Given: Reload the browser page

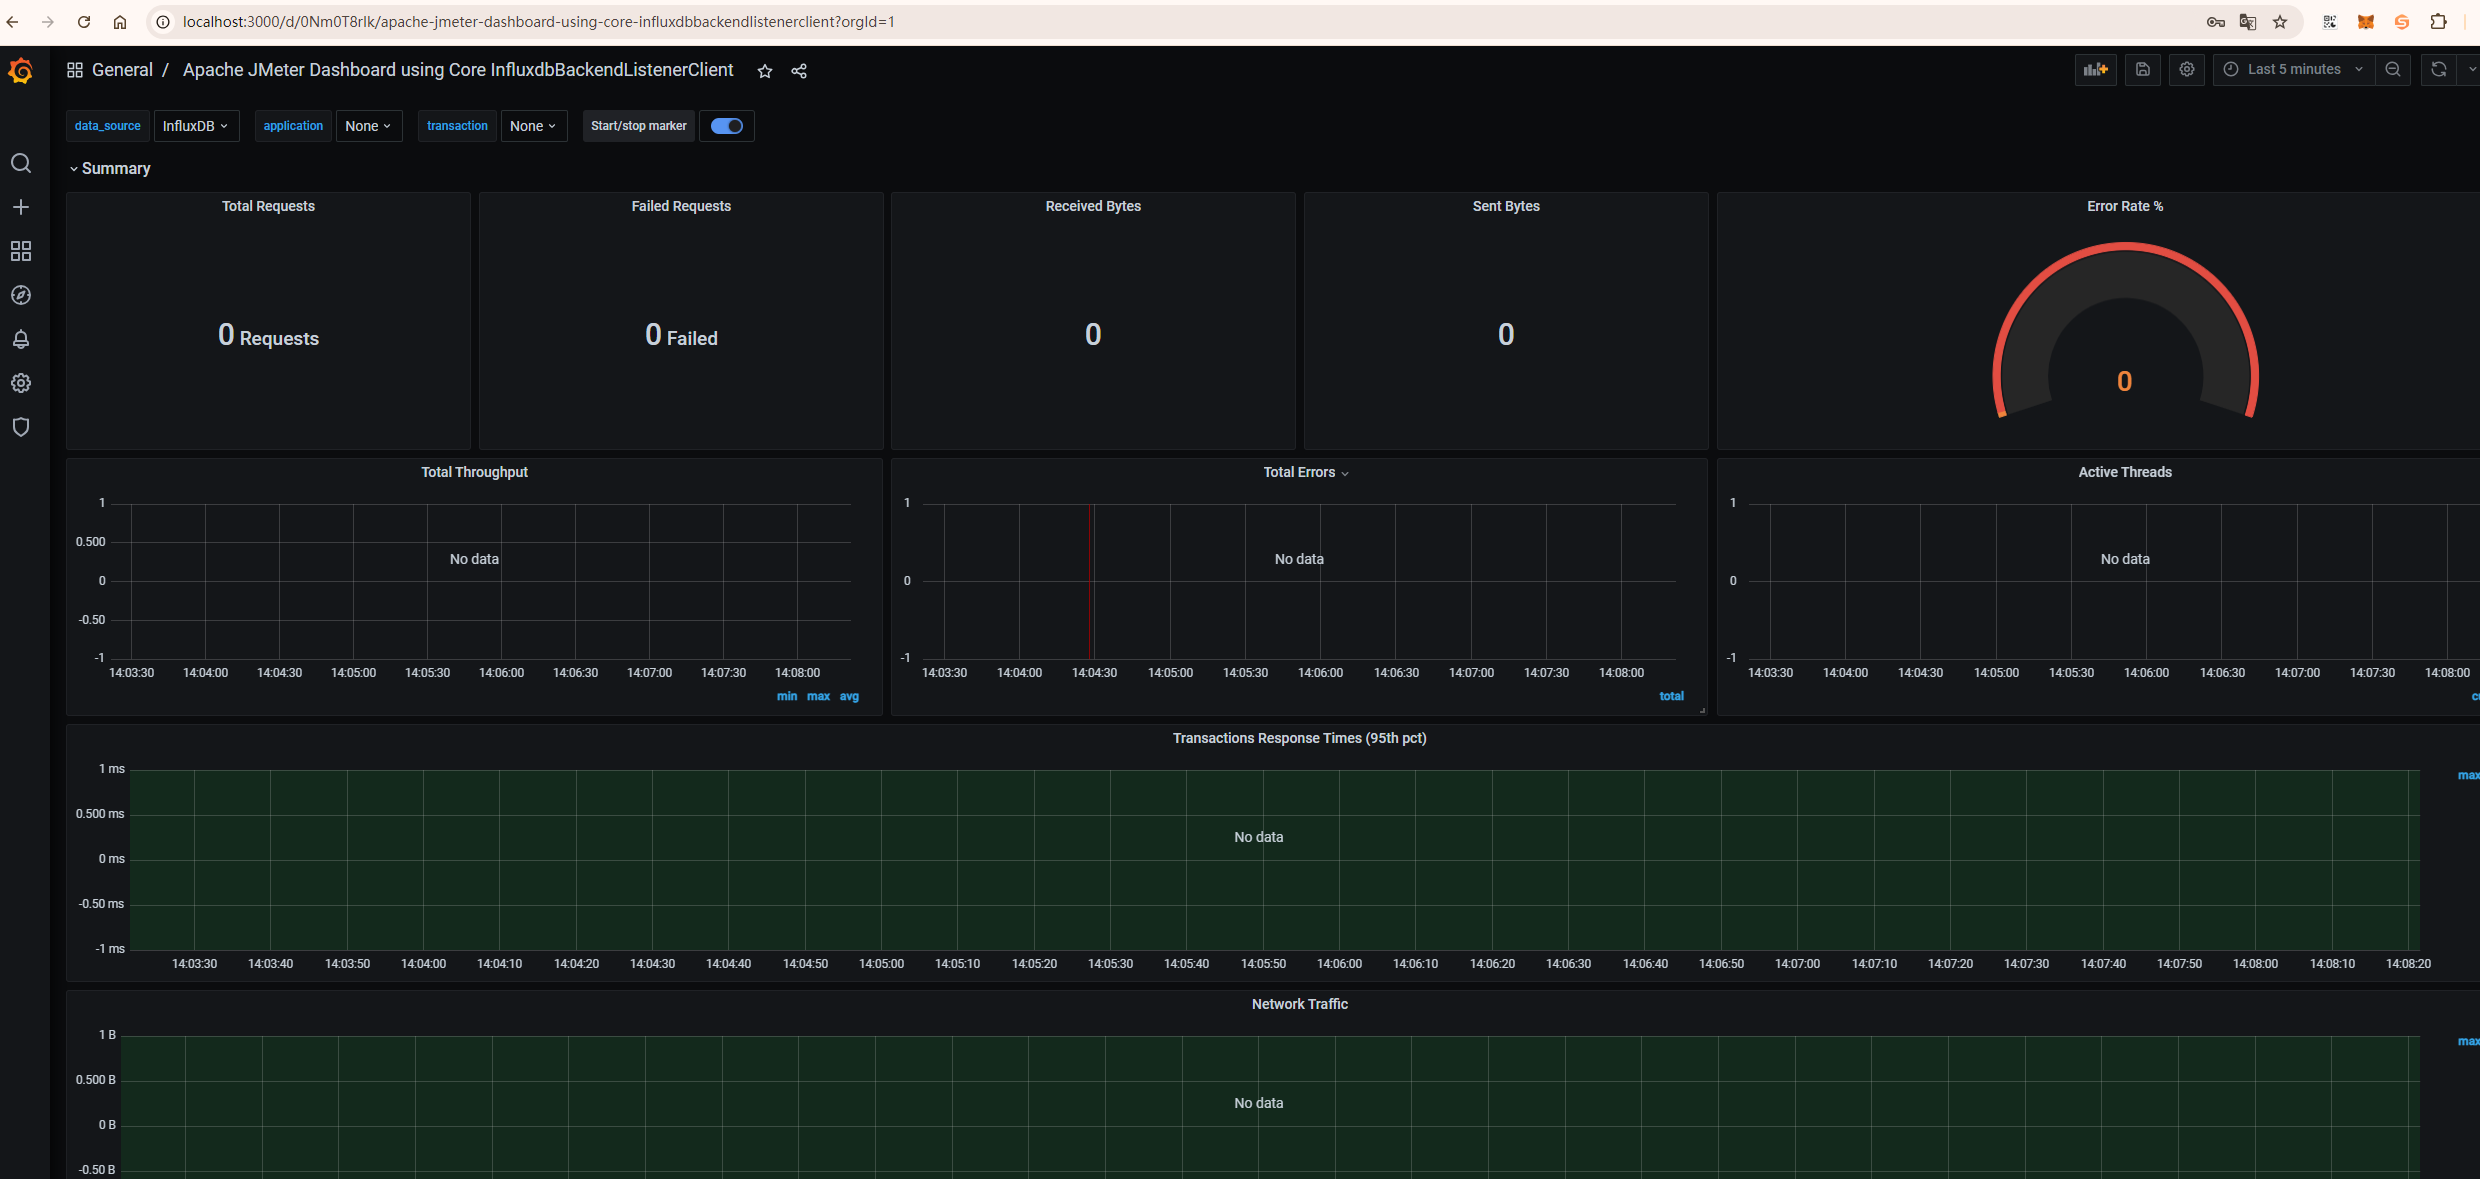Looking at the screenshot, I should point(84,22).
